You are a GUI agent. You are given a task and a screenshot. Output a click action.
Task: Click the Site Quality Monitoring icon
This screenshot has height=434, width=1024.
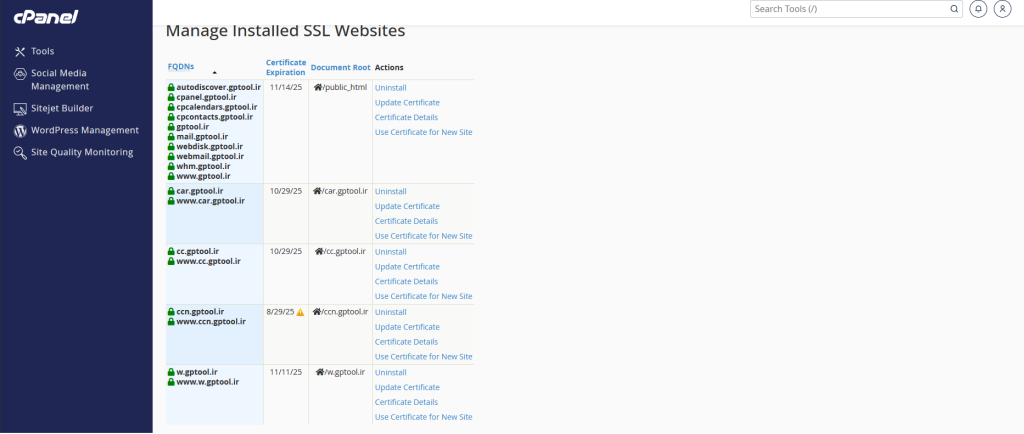click(20, 153)
